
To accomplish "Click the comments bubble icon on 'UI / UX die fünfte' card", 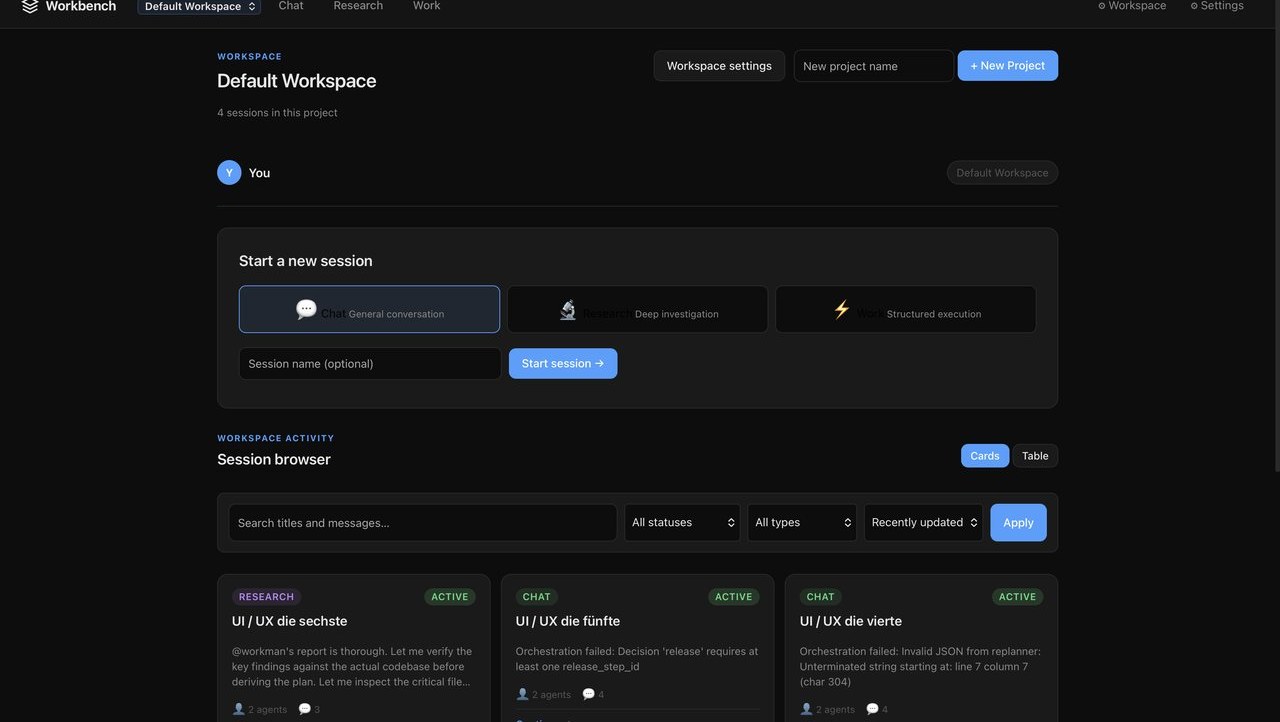I will tap(589, 694).
